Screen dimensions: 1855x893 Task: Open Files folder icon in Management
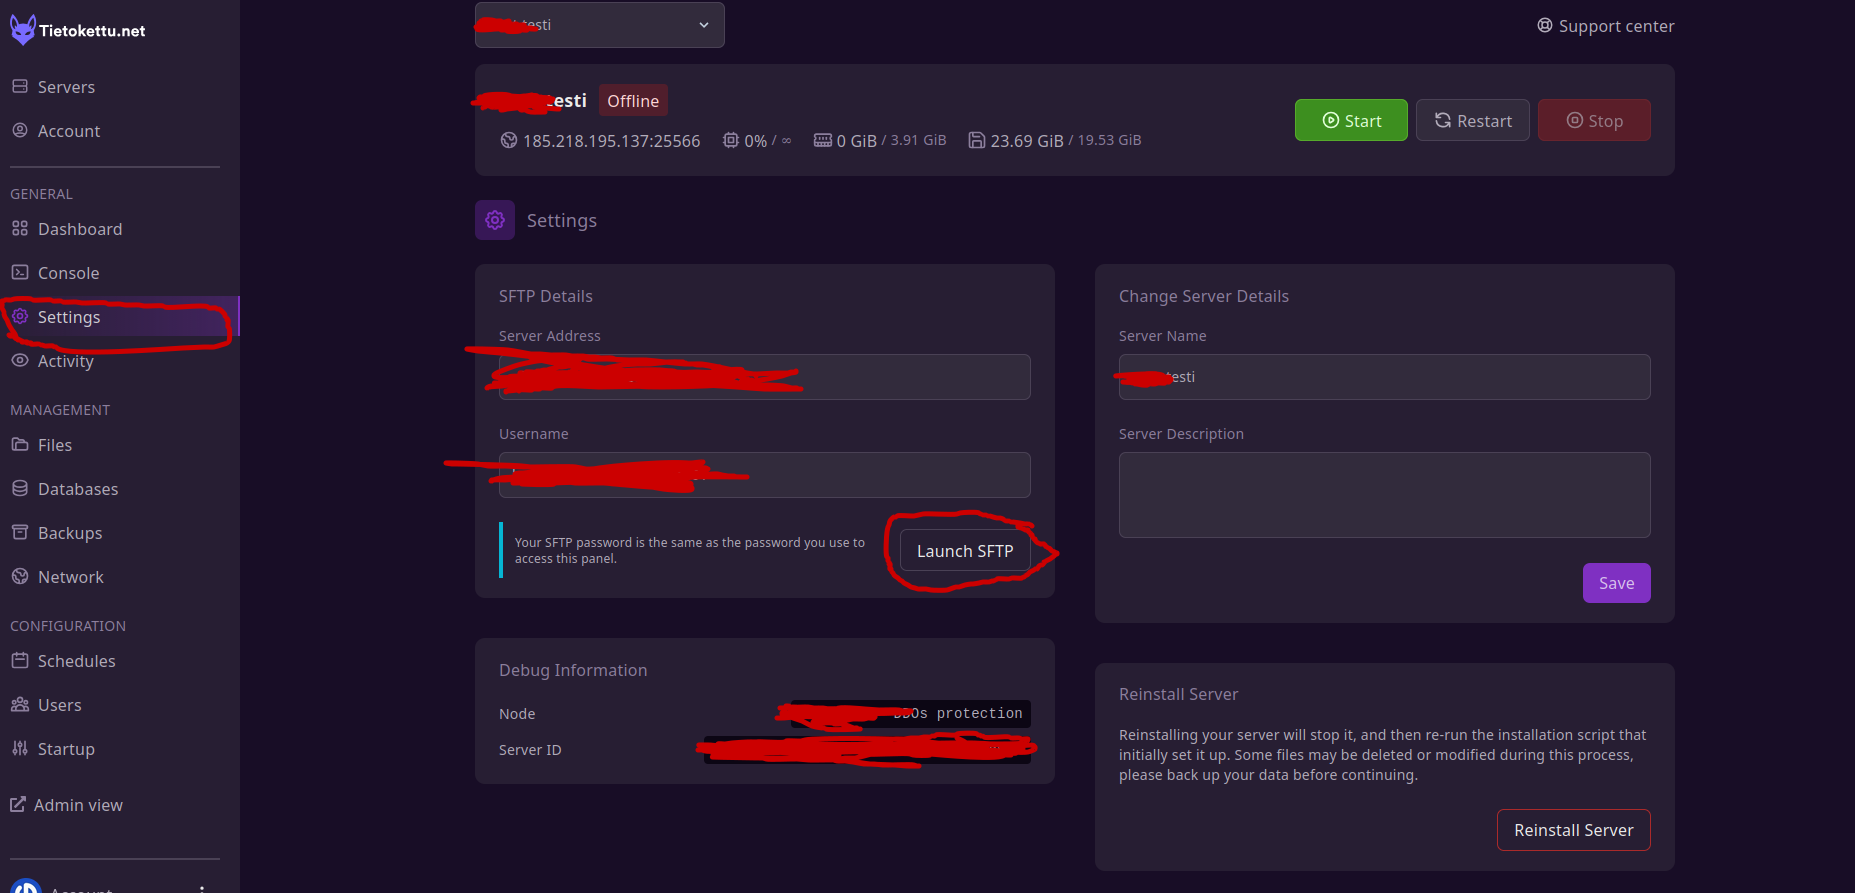20,444
